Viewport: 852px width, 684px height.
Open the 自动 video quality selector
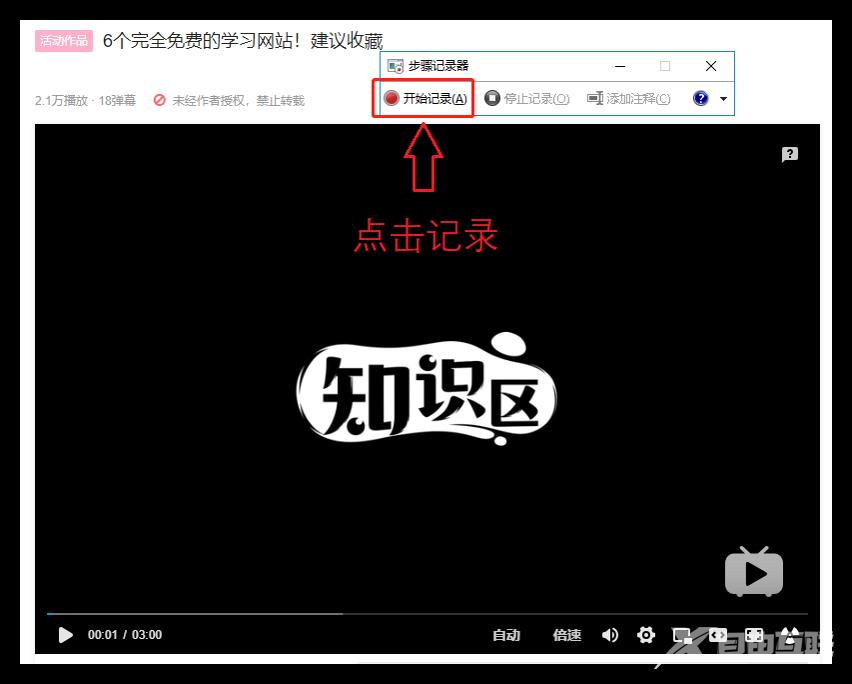(x=506, y=635)
